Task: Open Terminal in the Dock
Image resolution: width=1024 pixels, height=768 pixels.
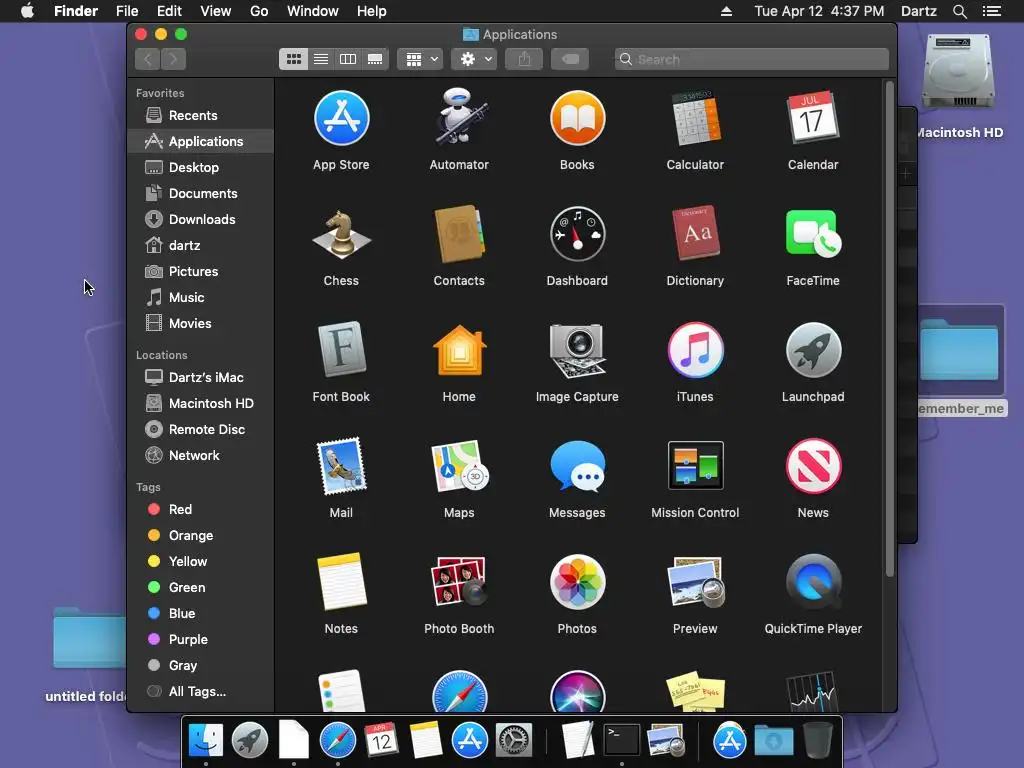Action: pos(621,741)
